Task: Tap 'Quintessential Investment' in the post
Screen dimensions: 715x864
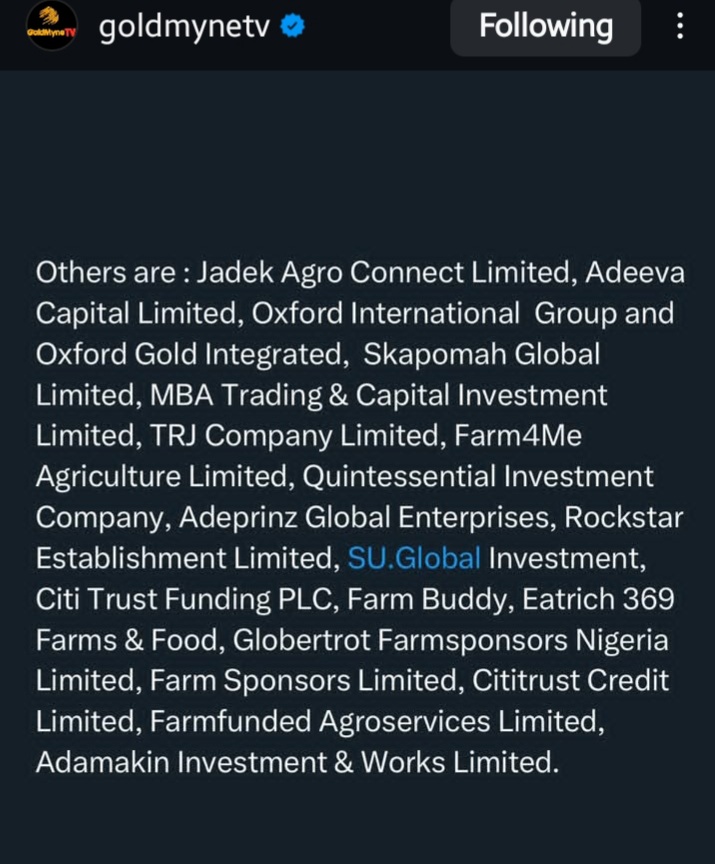Action: coord(478,477)
